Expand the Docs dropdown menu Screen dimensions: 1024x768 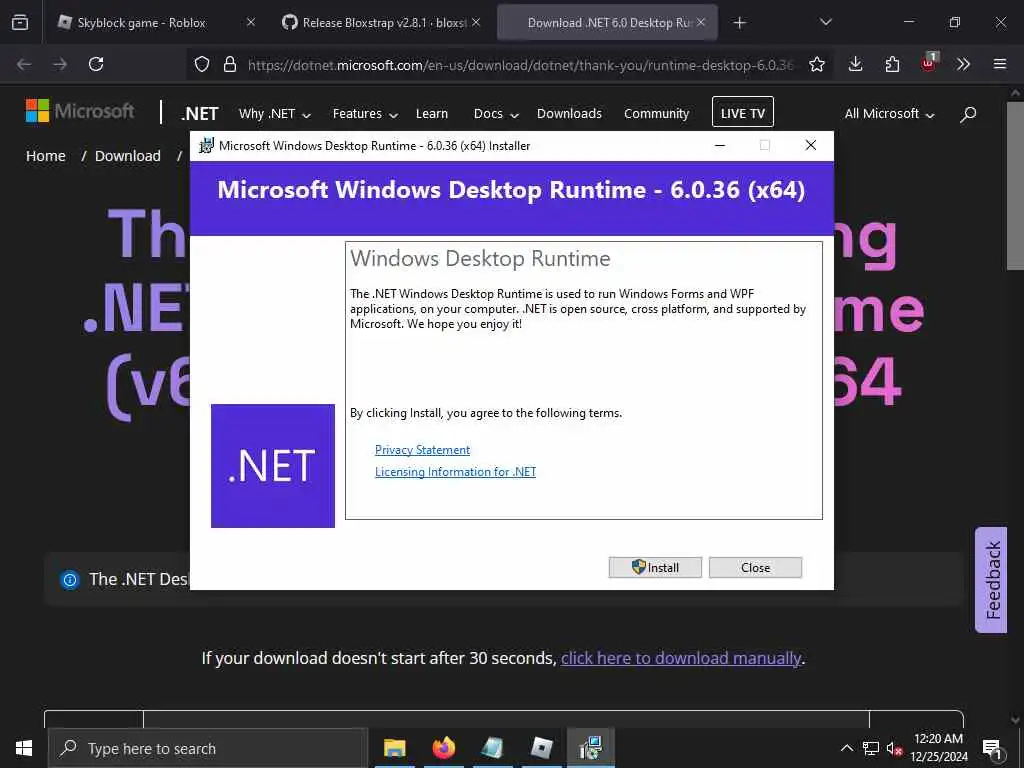[496, 114]
